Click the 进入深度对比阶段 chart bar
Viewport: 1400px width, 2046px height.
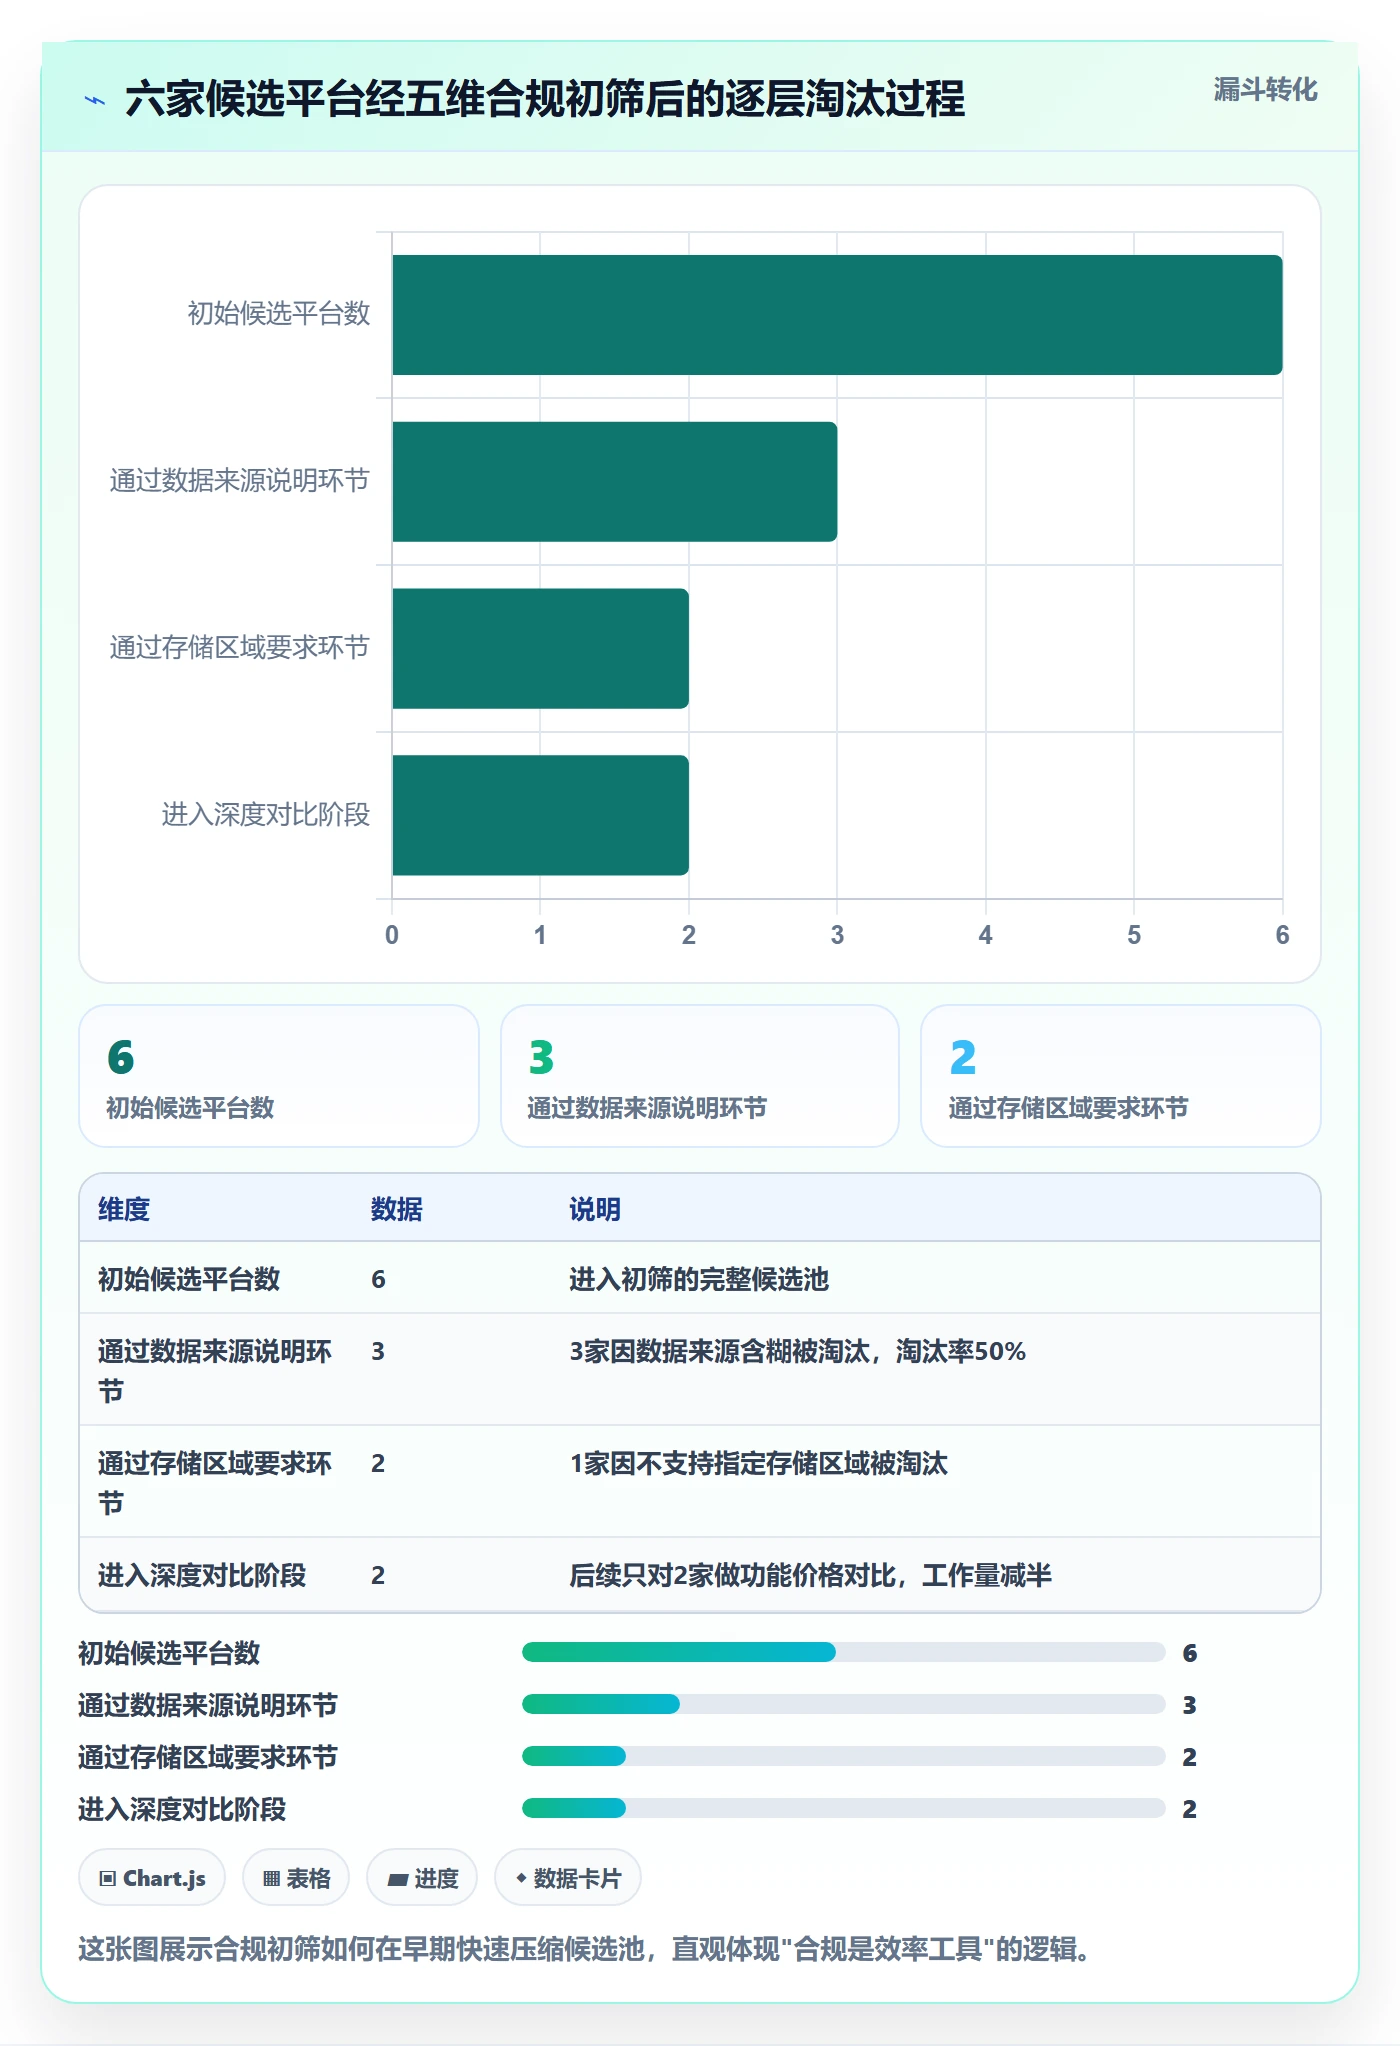[x=540, y=815]
